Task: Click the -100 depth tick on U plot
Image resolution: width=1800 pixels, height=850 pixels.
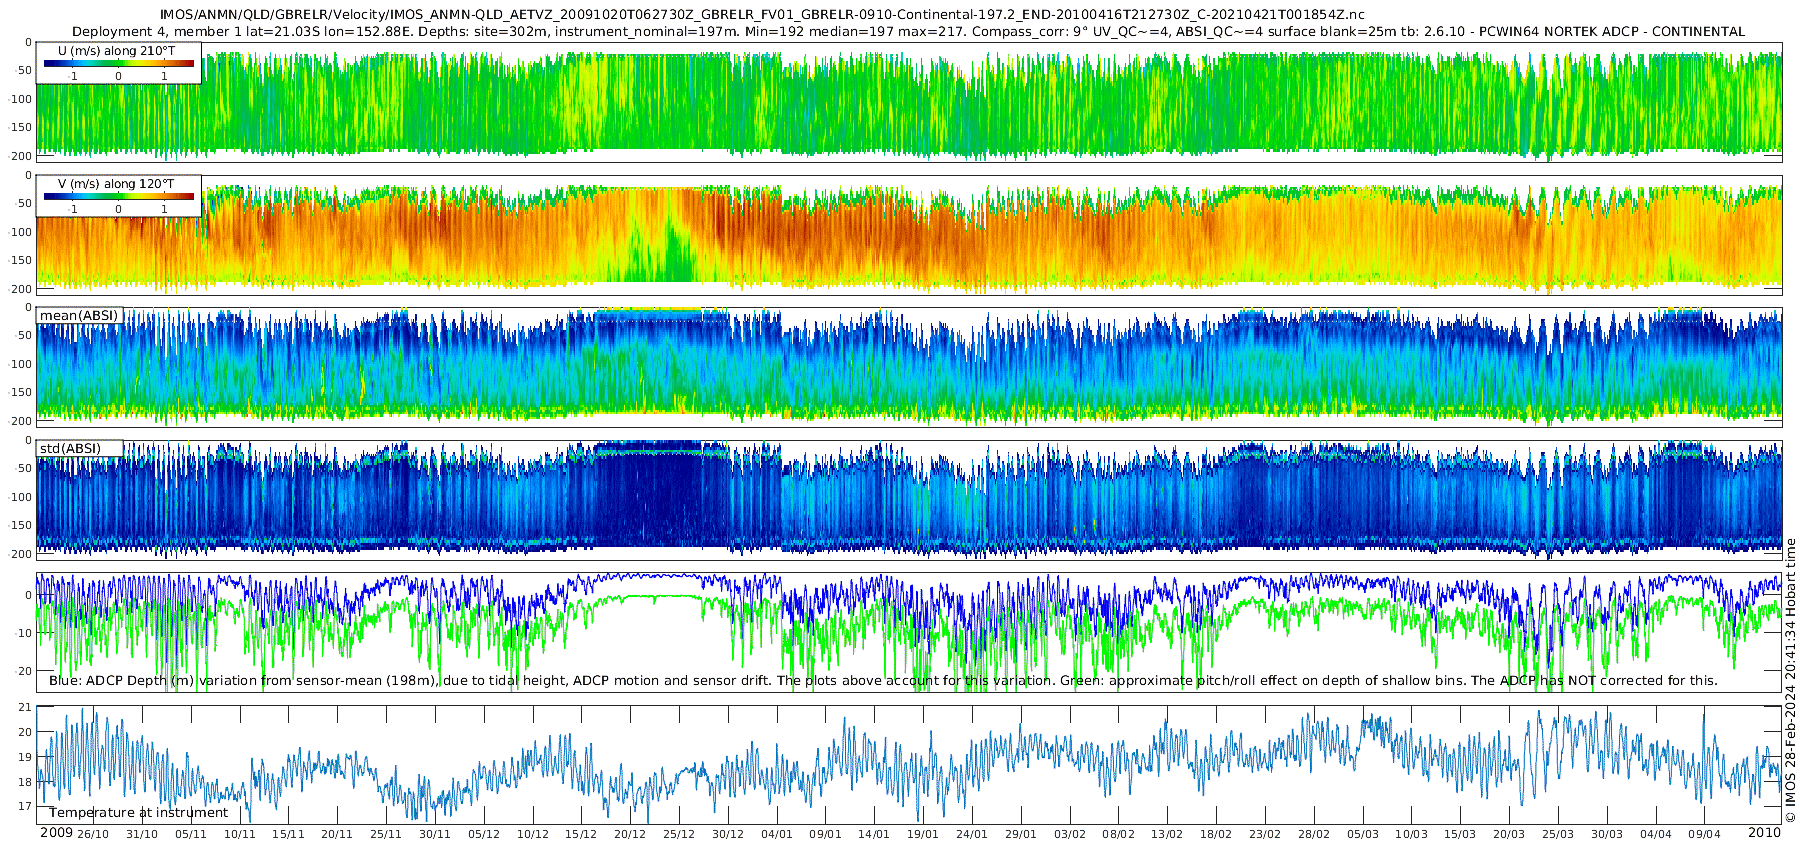Action: pos(19,99)
